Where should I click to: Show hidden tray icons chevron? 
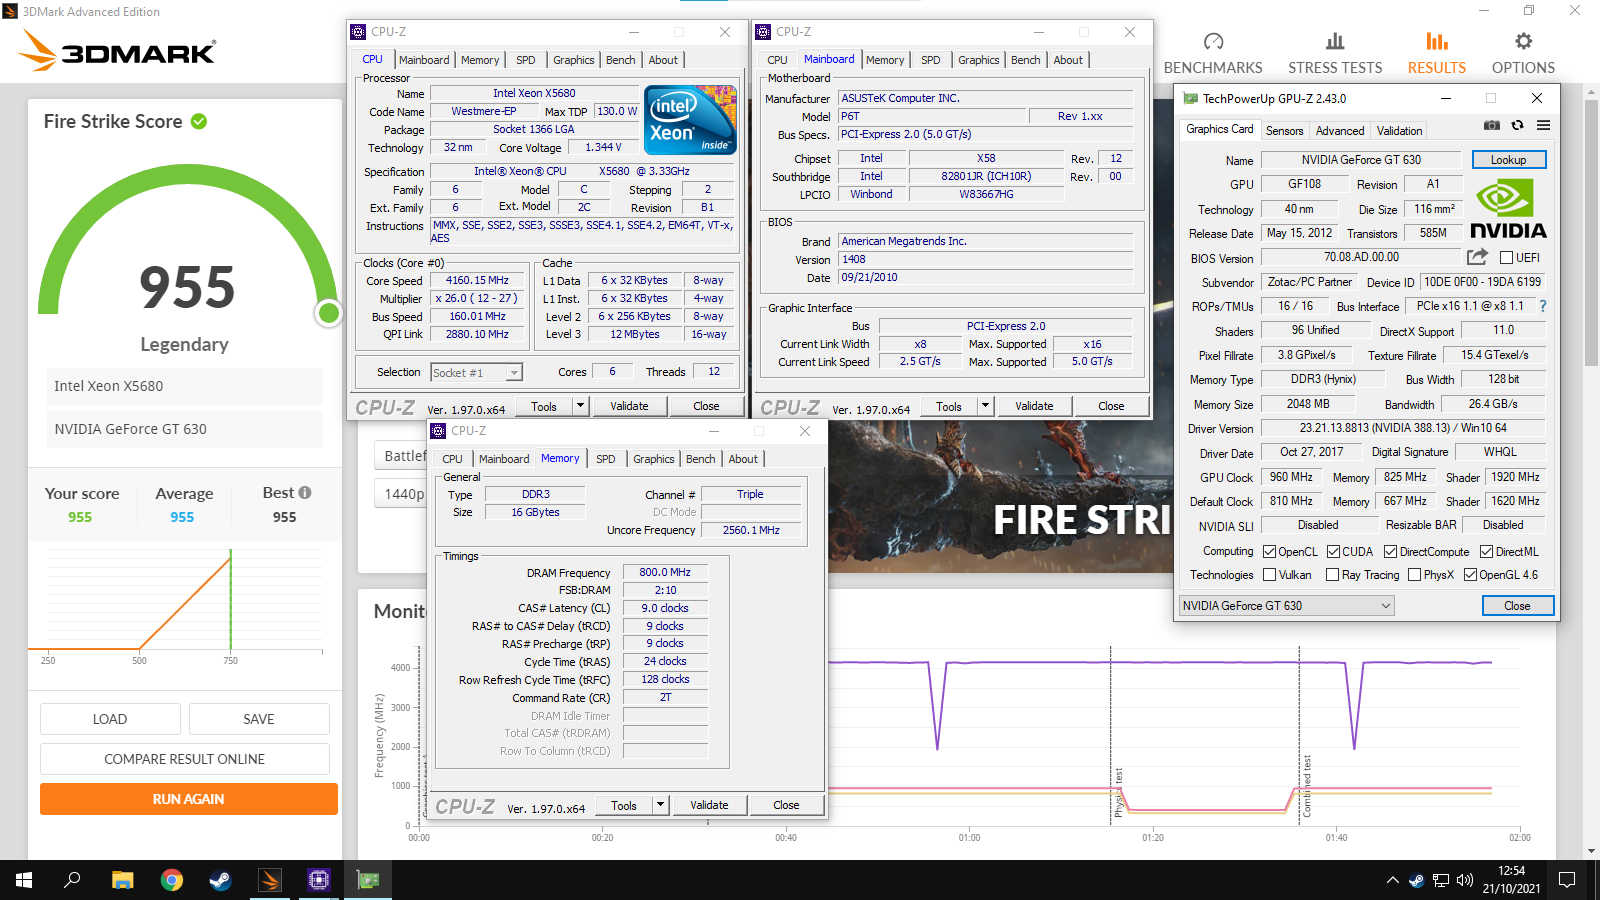click(x=1392, y=880)
